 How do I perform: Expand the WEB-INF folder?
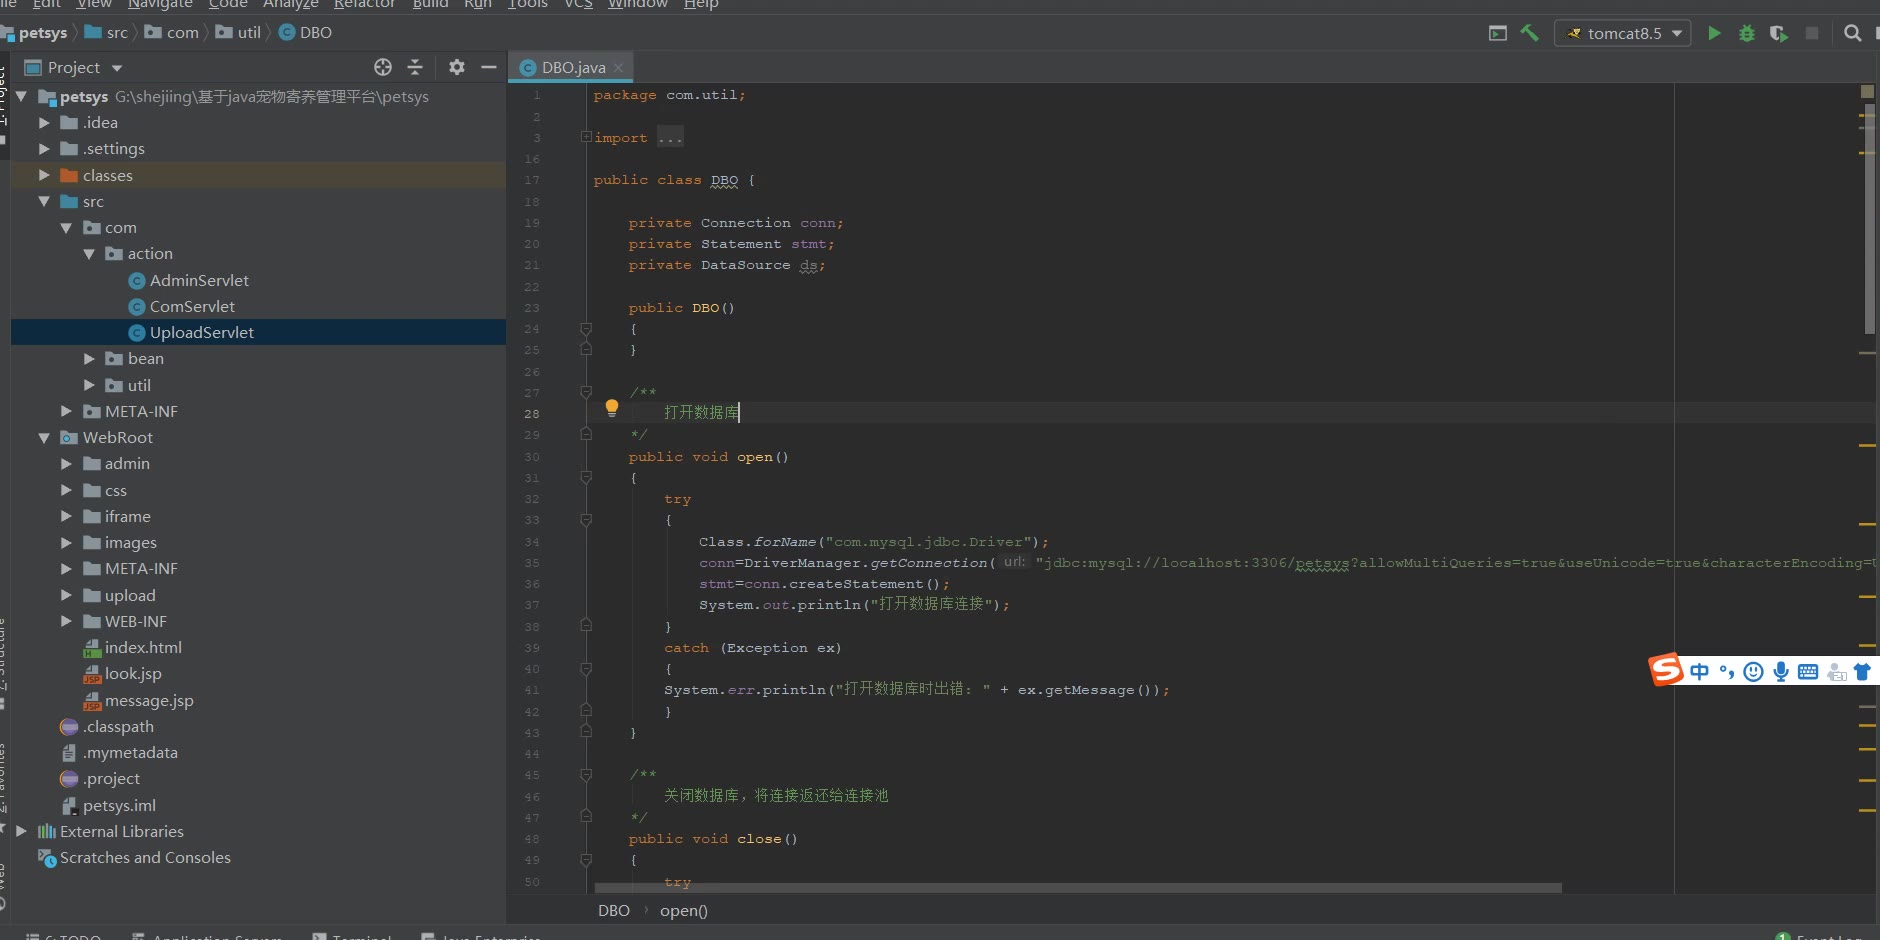[x=66, y=621]
